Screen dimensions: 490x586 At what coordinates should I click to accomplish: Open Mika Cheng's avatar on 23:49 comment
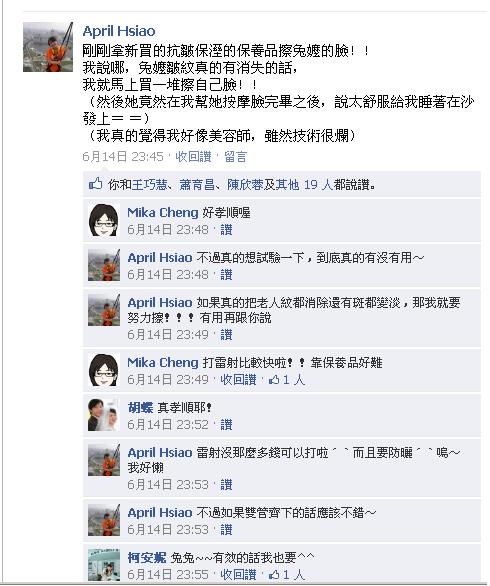[x=104, y=370]
